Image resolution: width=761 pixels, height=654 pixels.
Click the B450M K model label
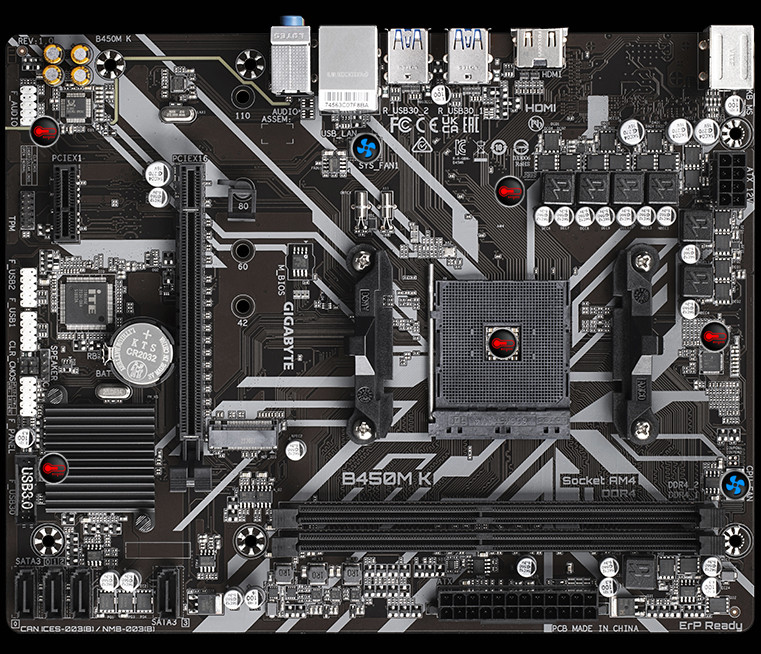point(387,478)
